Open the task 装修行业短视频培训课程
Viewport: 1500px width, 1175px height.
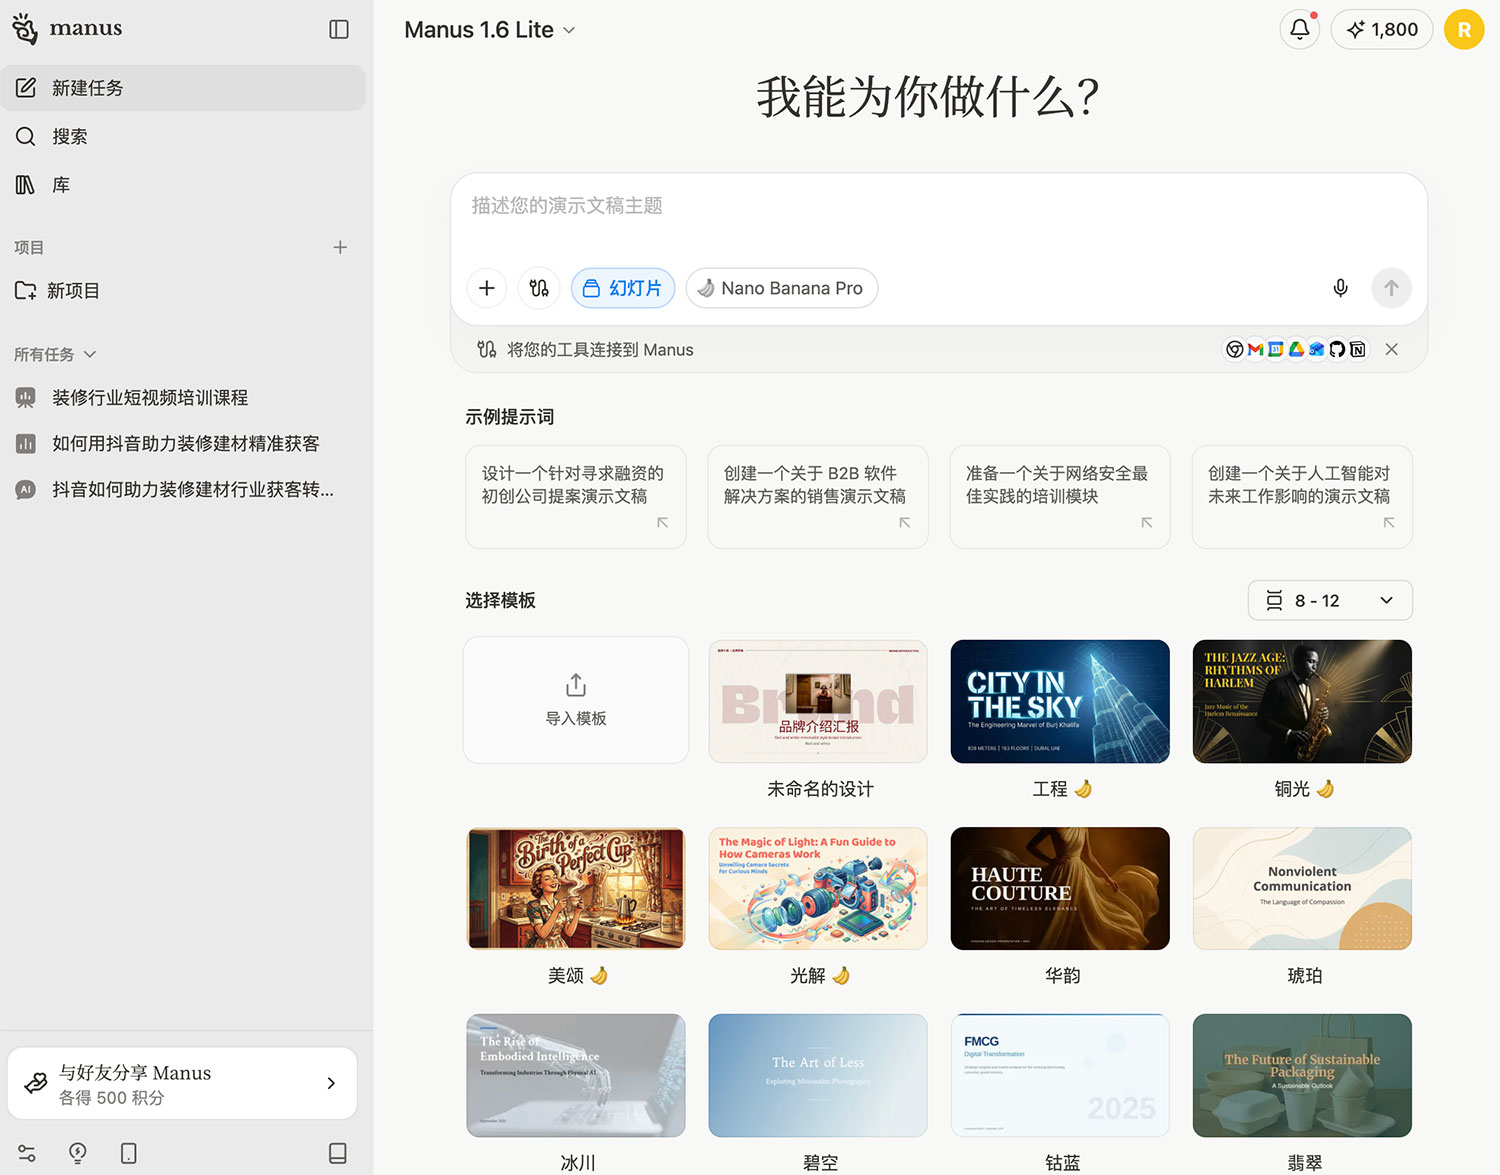pos(150,397)
